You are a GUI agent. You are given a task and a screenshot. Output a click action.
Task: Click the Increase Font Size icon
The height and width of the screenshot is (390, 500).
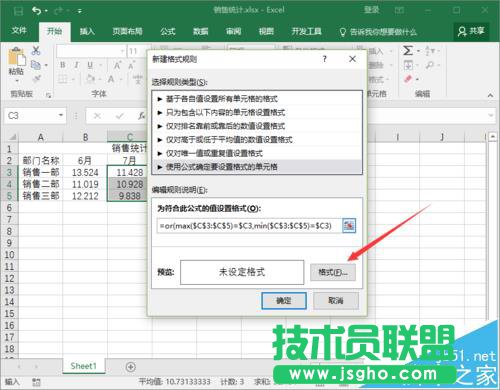(117, 65)
